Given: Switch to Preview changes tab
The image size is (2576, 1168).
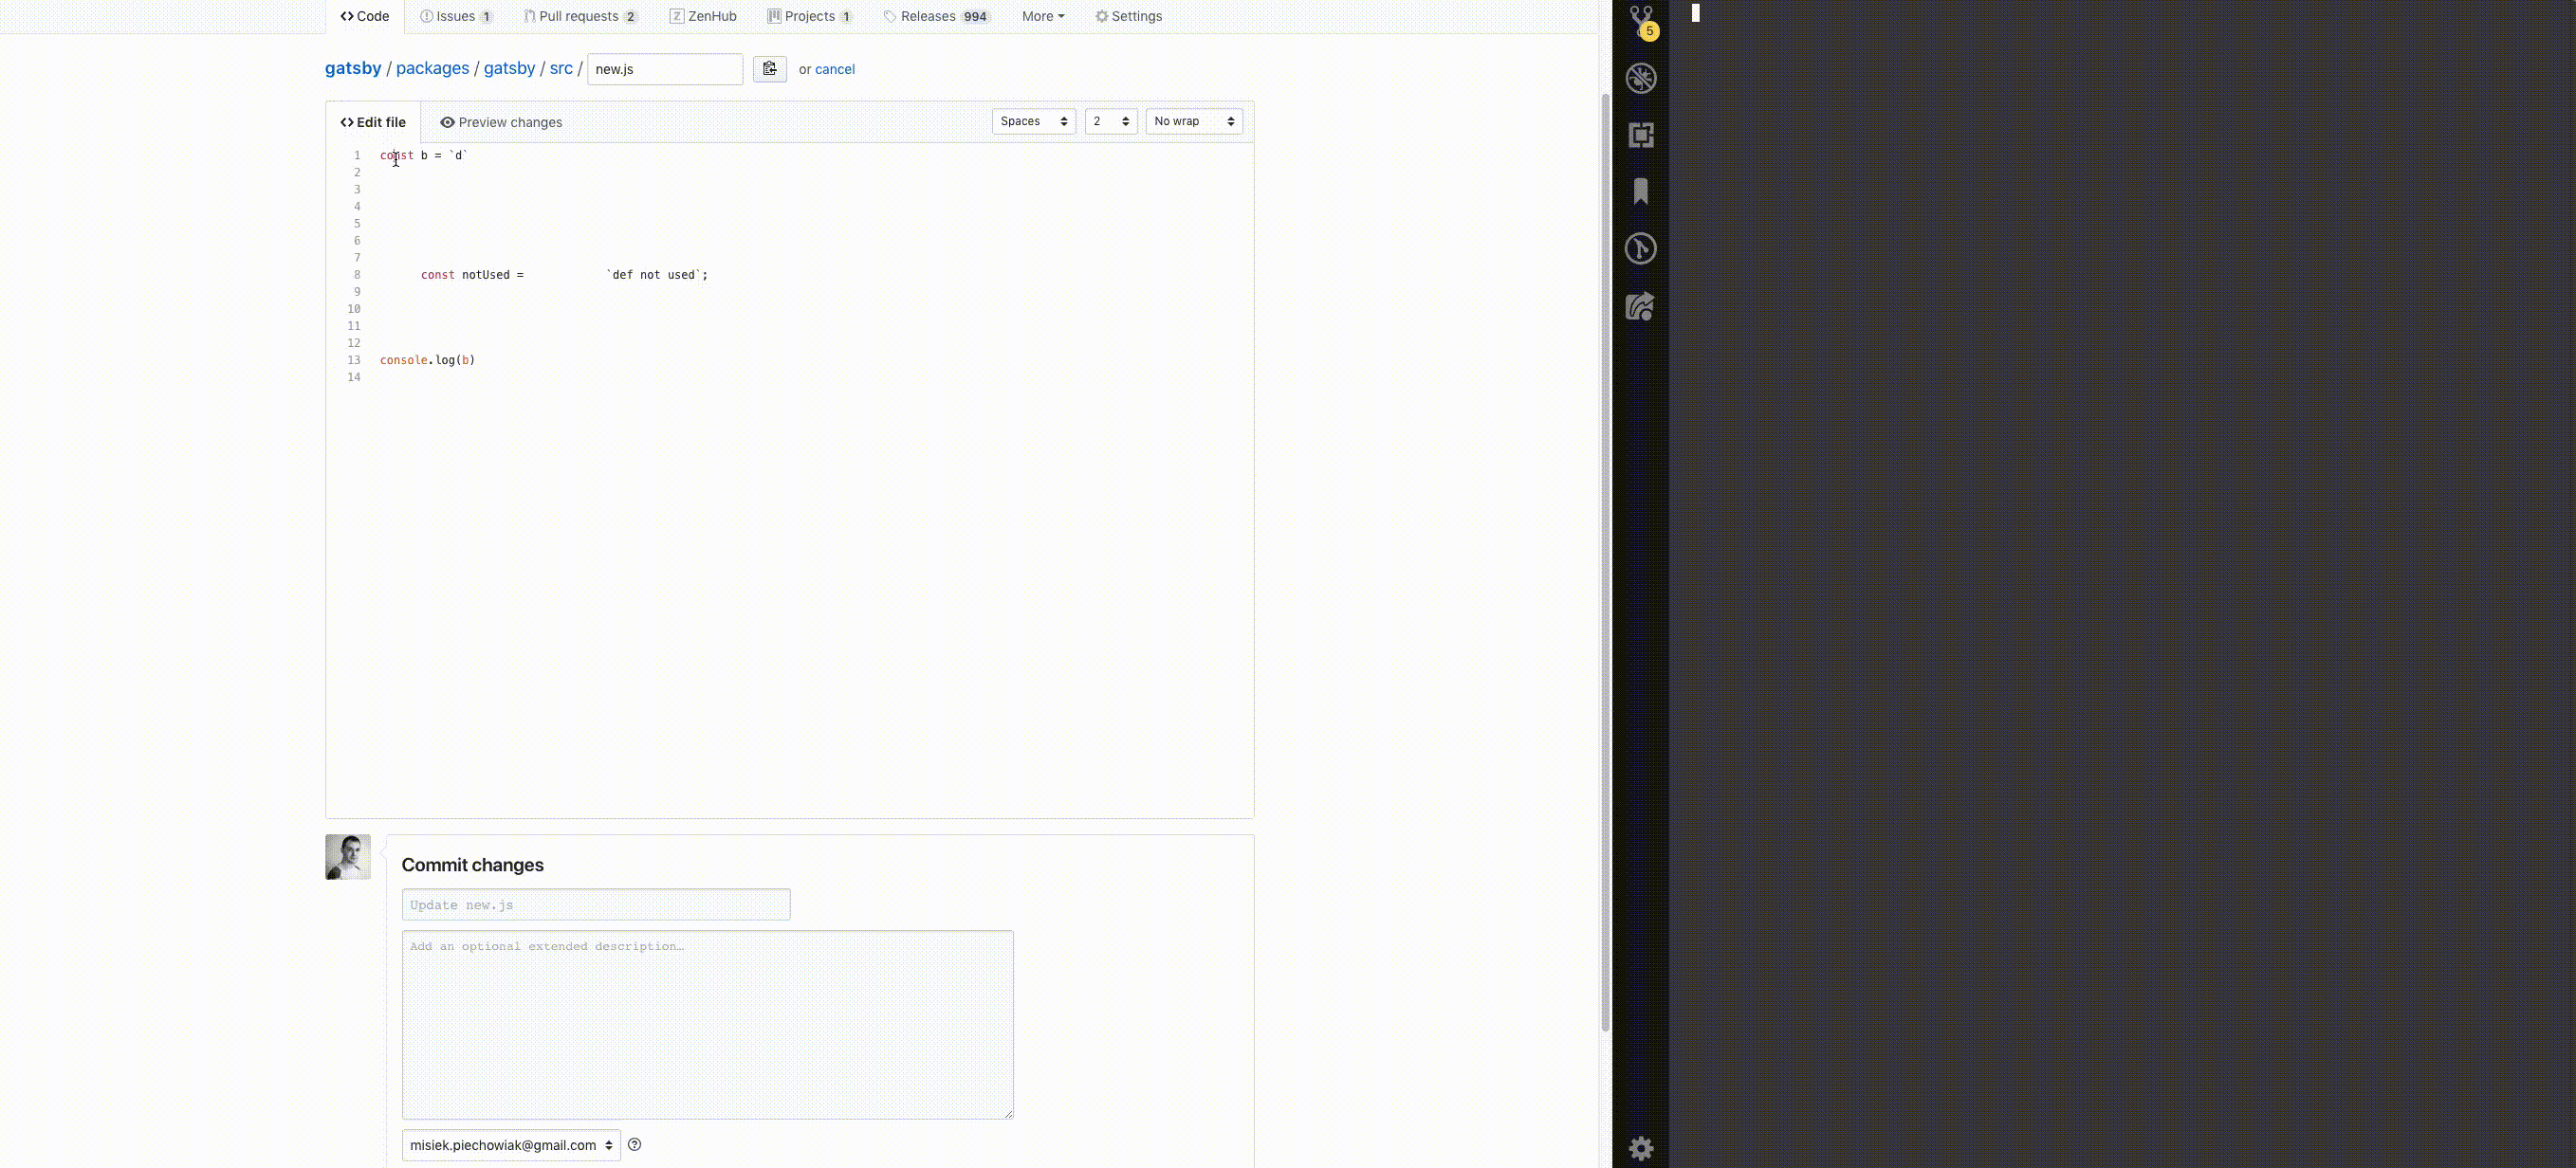Looking at the screenshot, I should [501, 122].
